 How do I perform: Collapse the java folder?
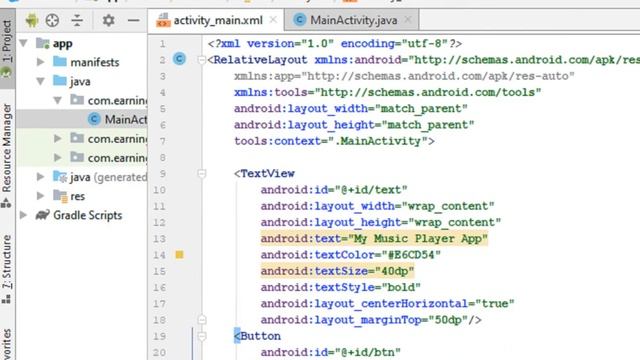tap(40, 81)
